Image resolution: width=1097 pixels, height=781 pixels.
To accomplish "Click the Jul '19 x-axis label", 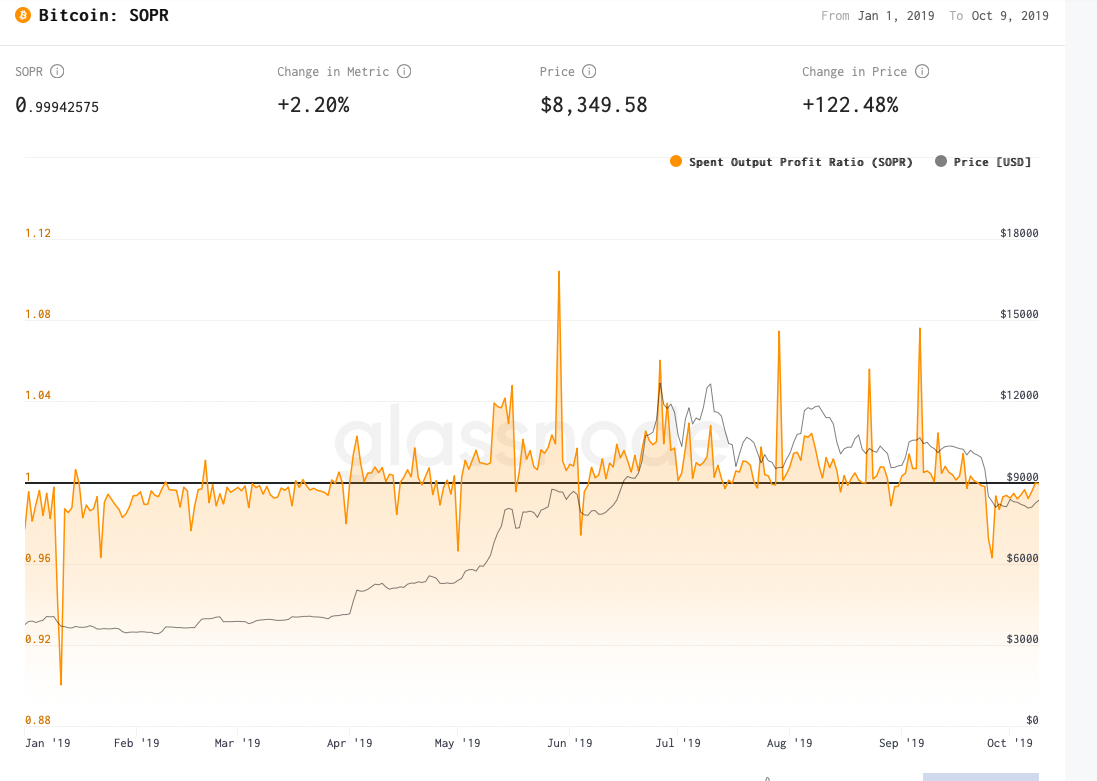I will coord(677,743).
